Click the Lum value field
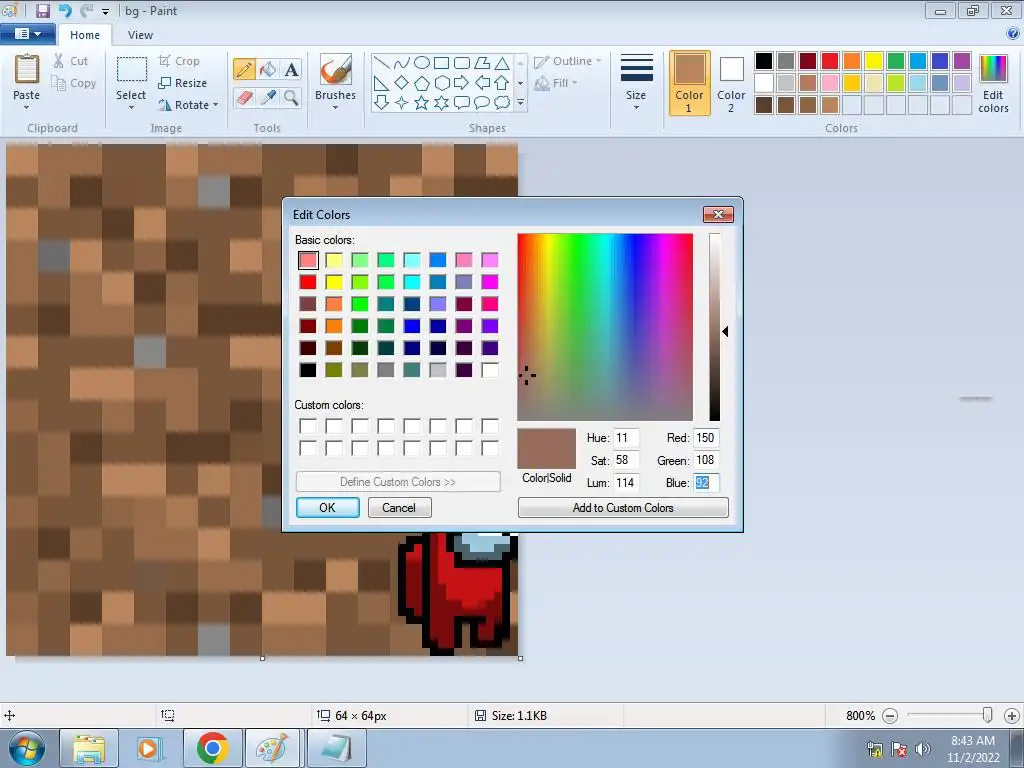The height and width of the screenshot is (768, 1024). (626, 483)
